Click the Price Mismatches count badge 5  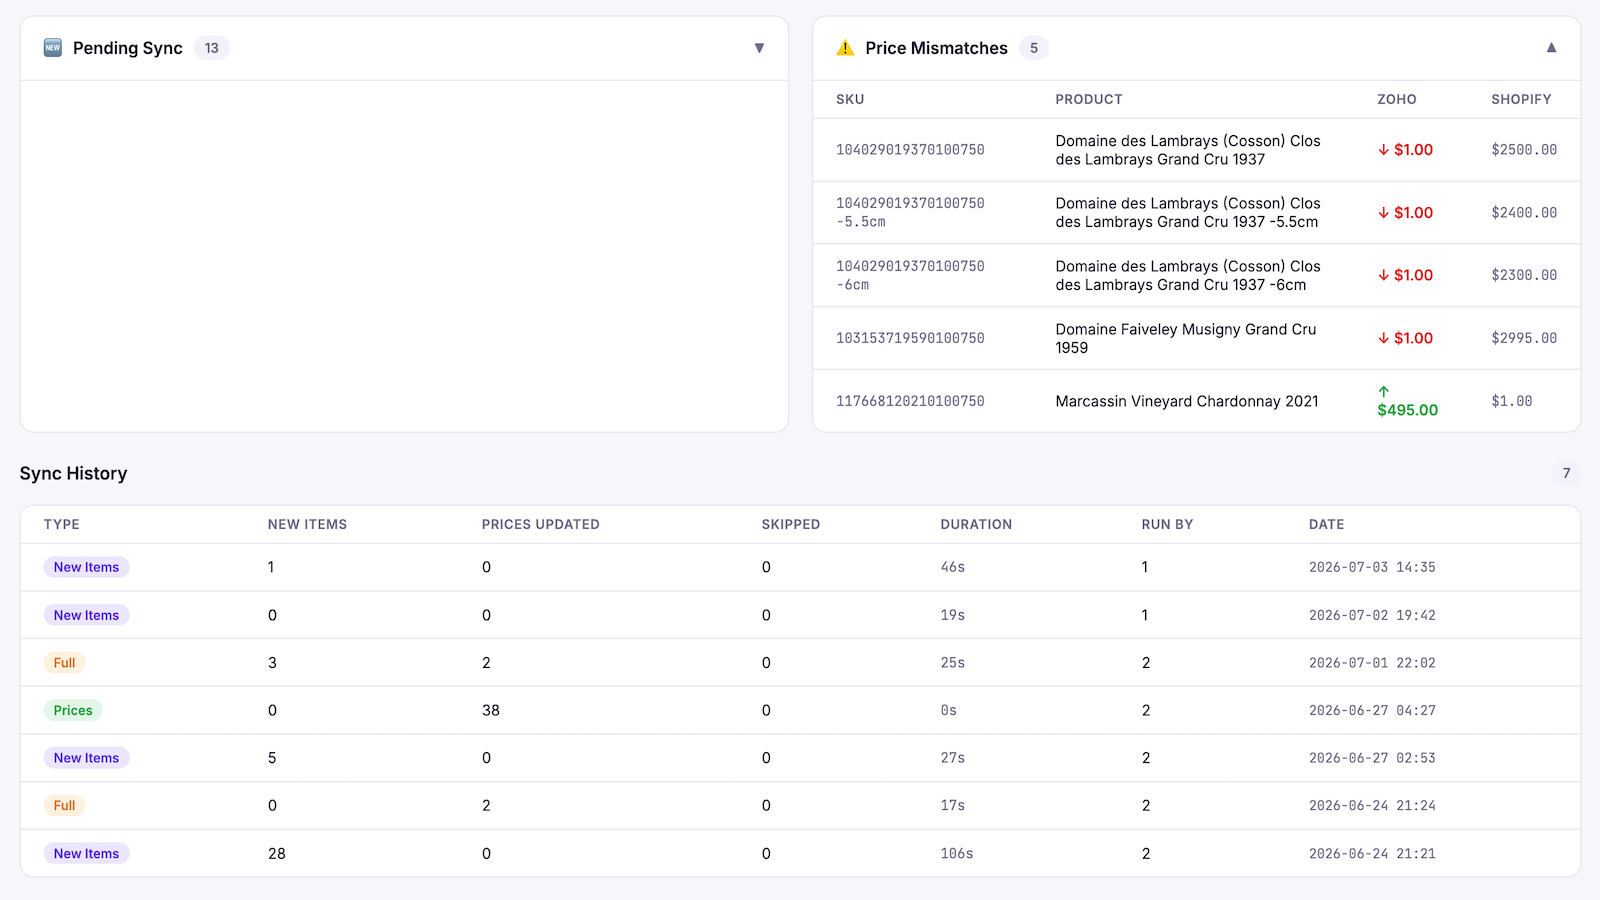1034,48
